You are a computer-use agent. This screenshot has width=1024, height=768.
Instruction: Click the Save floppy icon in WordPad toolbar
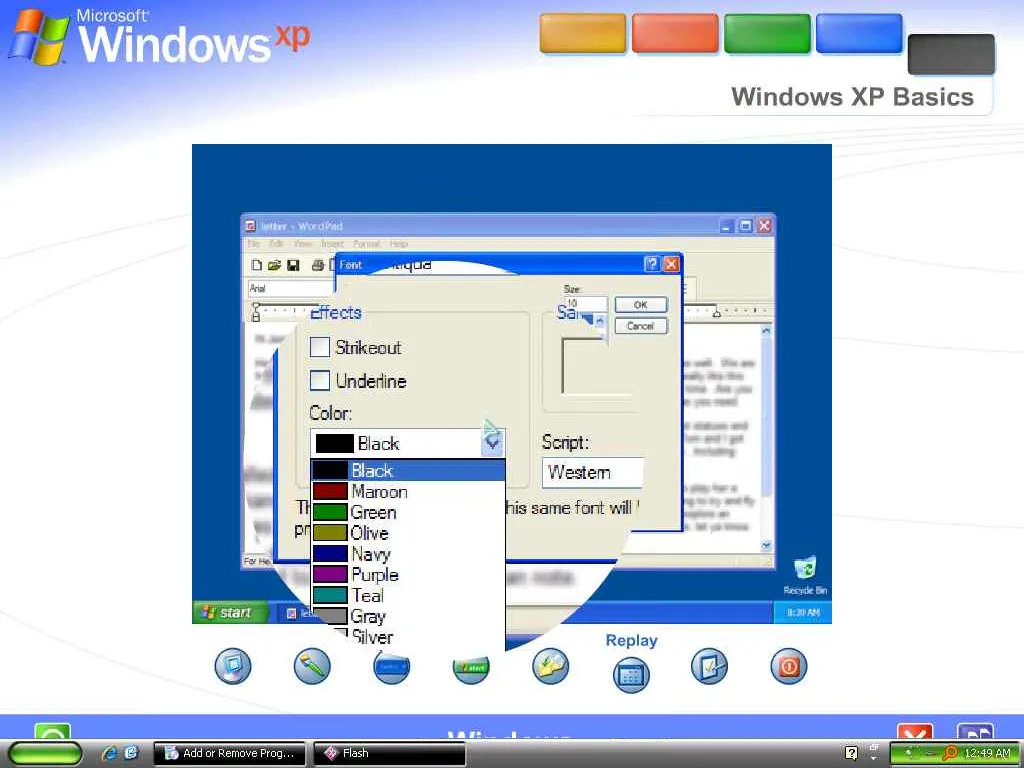pos(293,264)
